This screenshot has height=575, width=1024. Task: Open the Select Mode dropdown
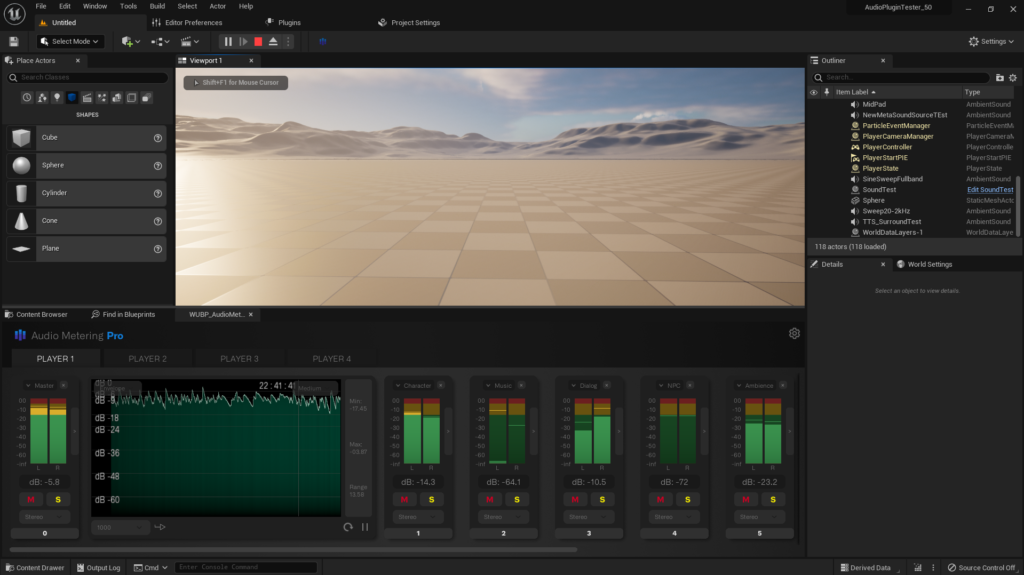pyautogui.click(x=70, y=41)
